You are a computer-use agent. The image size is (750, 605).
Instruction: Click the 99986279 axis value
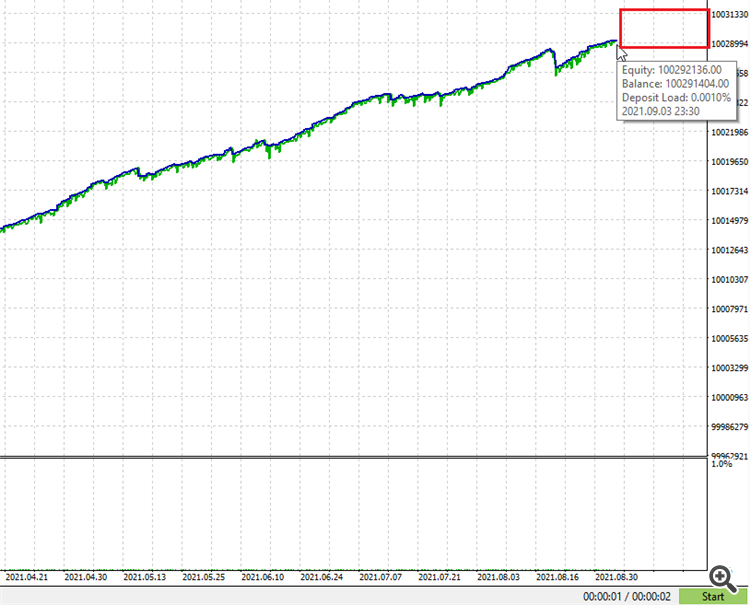[729, 427]
